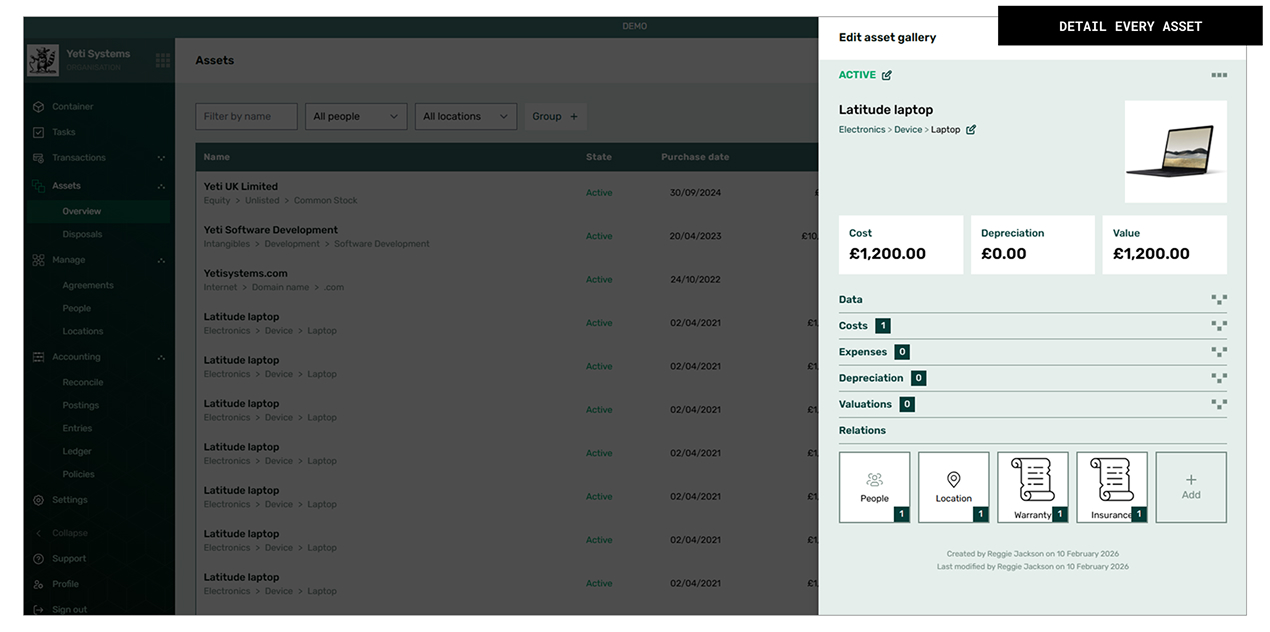The image size is (1270, 632).
Task: Select Reconcile under Accounting
Action: (x=82, y=381)
